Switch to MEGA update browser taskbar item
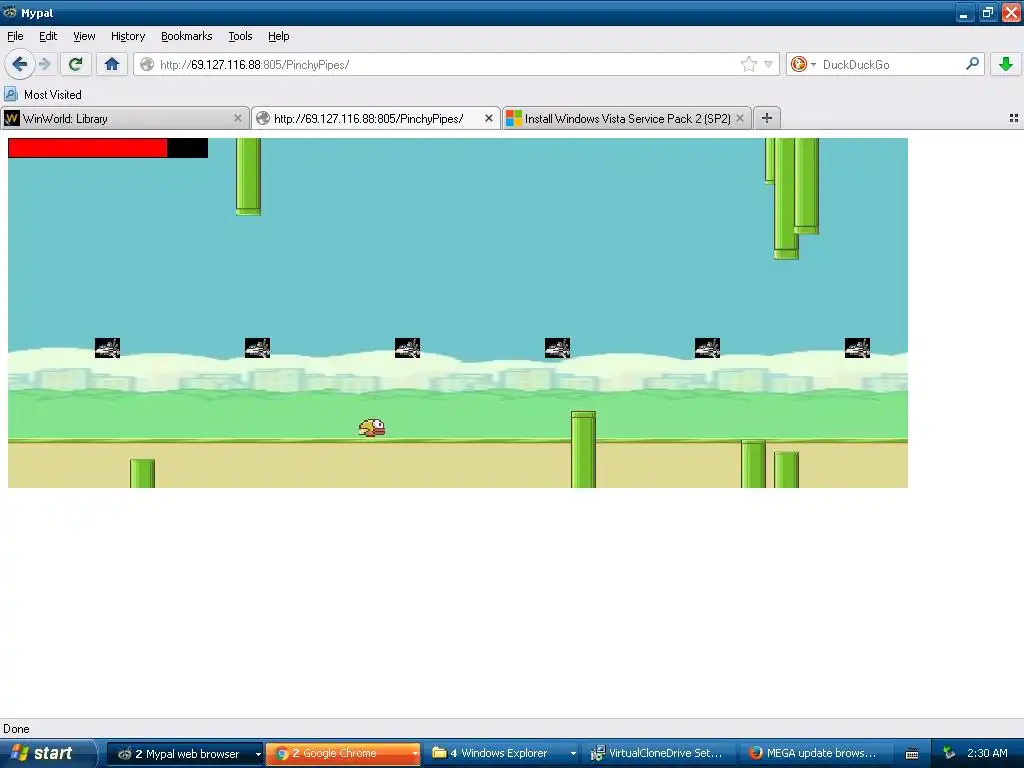The height and width of the screenshot is (768, 1024). click(x=817, y=754)
